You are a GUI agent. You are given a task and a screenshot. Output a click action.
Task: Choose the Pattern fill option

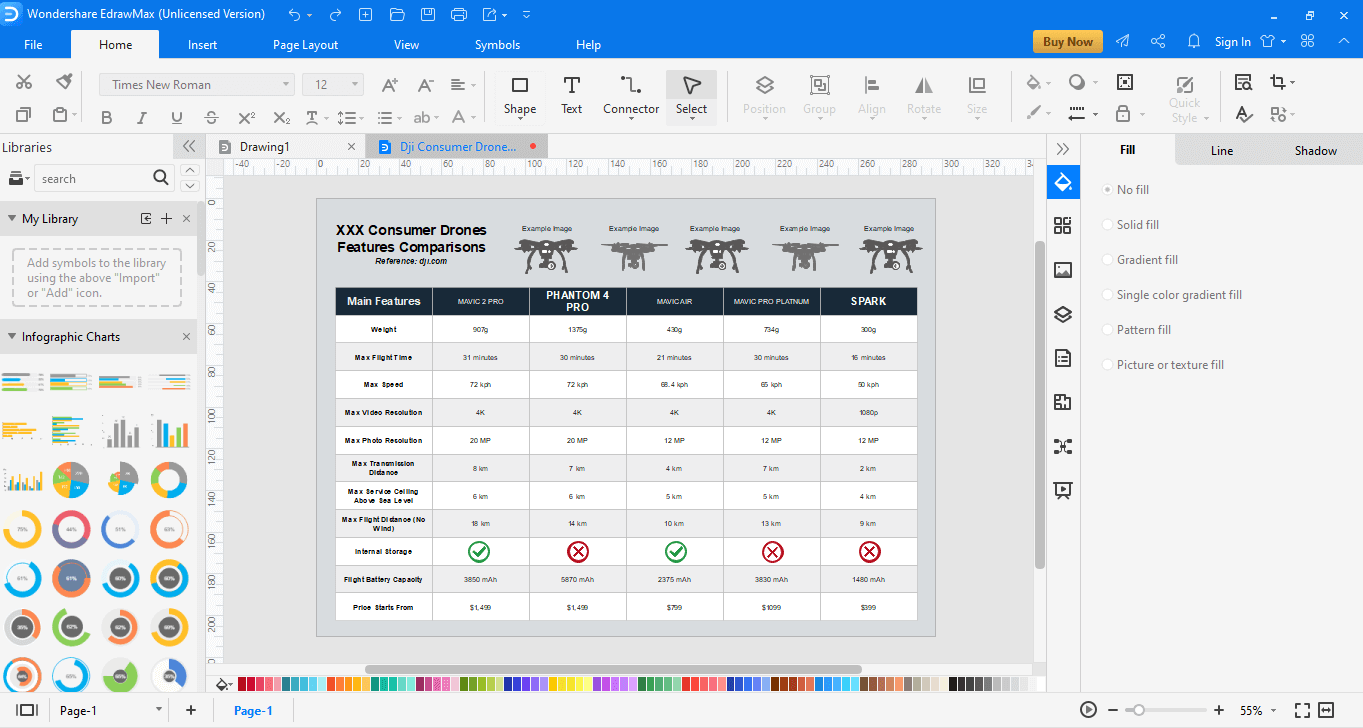1136,330
